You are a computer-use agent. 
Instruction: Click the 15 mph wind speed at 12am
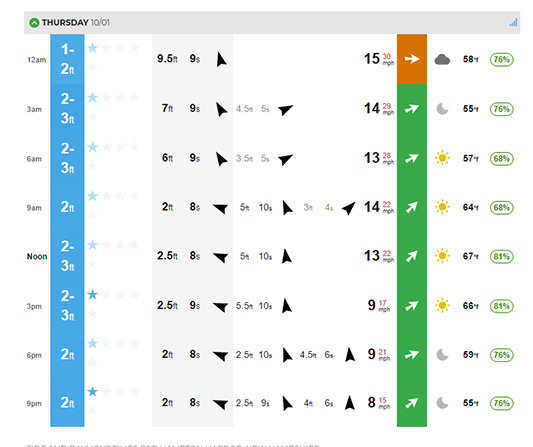click(379, 59)
